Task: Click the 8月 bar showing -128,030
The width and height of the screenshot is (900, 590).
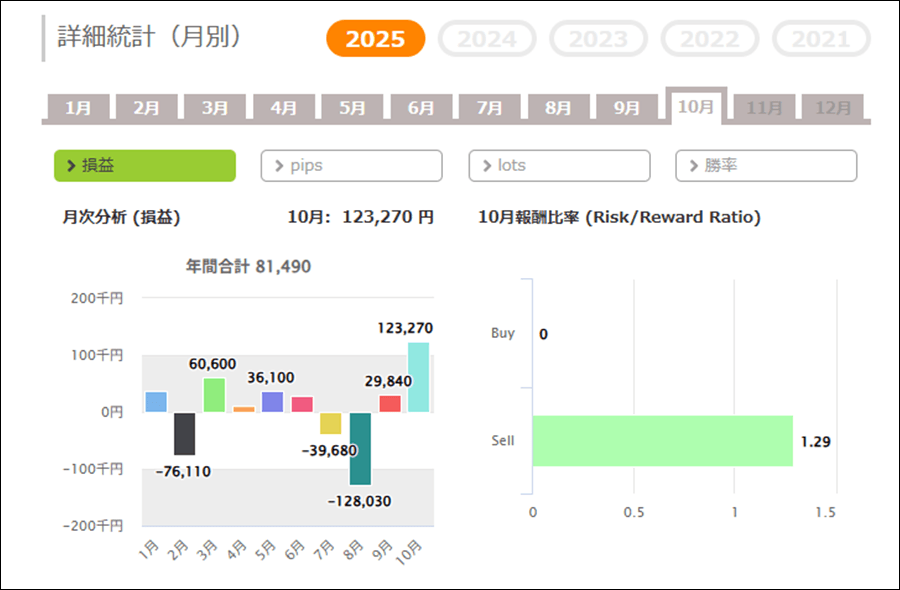Action: [360, 447]
